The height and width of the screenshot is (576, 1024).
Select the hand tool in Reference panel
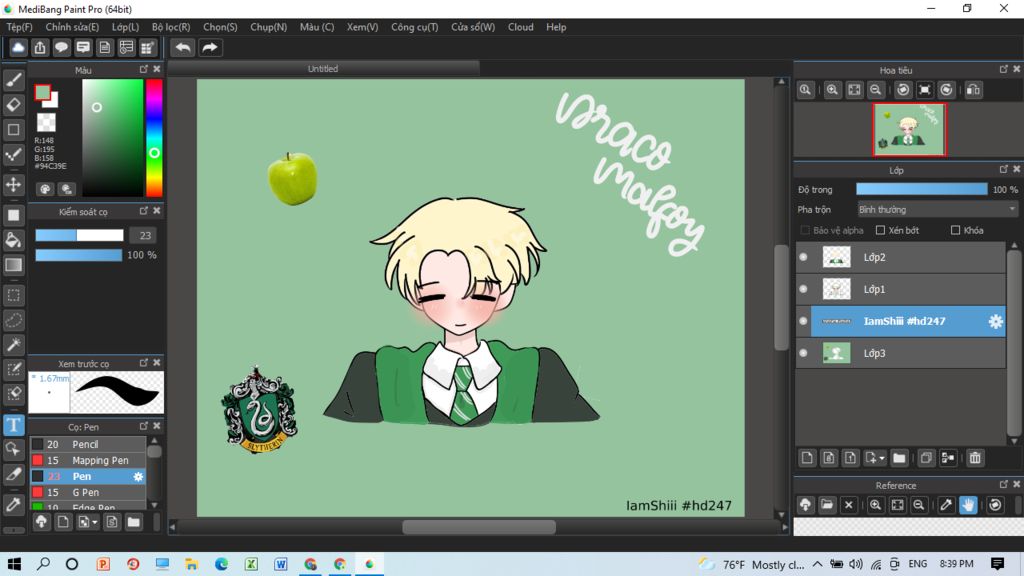click(x=968, y=505)
